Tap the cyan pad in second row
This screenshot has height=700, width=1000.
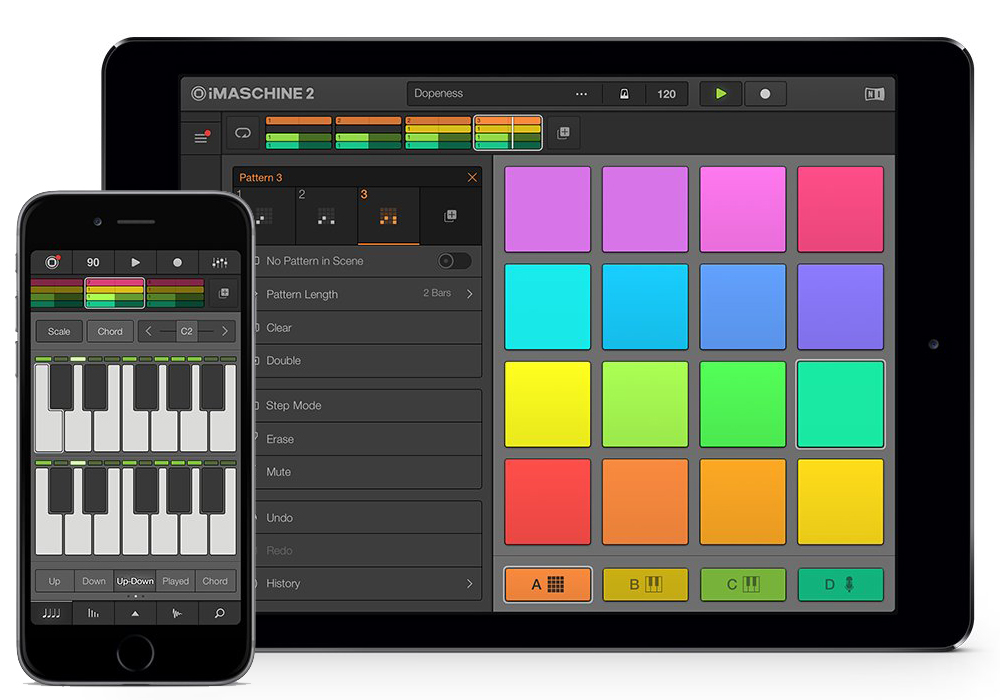[x=547, y=307]
